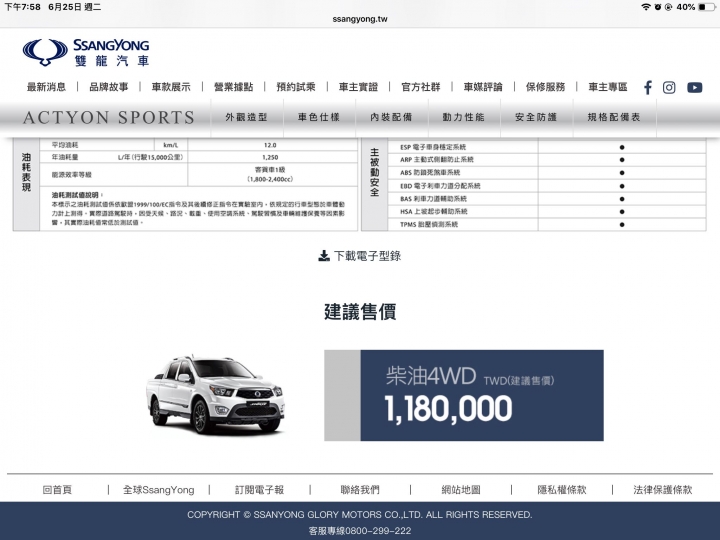Open the 車媒評論 menu
This screenshot has height=540, width=720.
pyautogui.click(x=483, y=87)
